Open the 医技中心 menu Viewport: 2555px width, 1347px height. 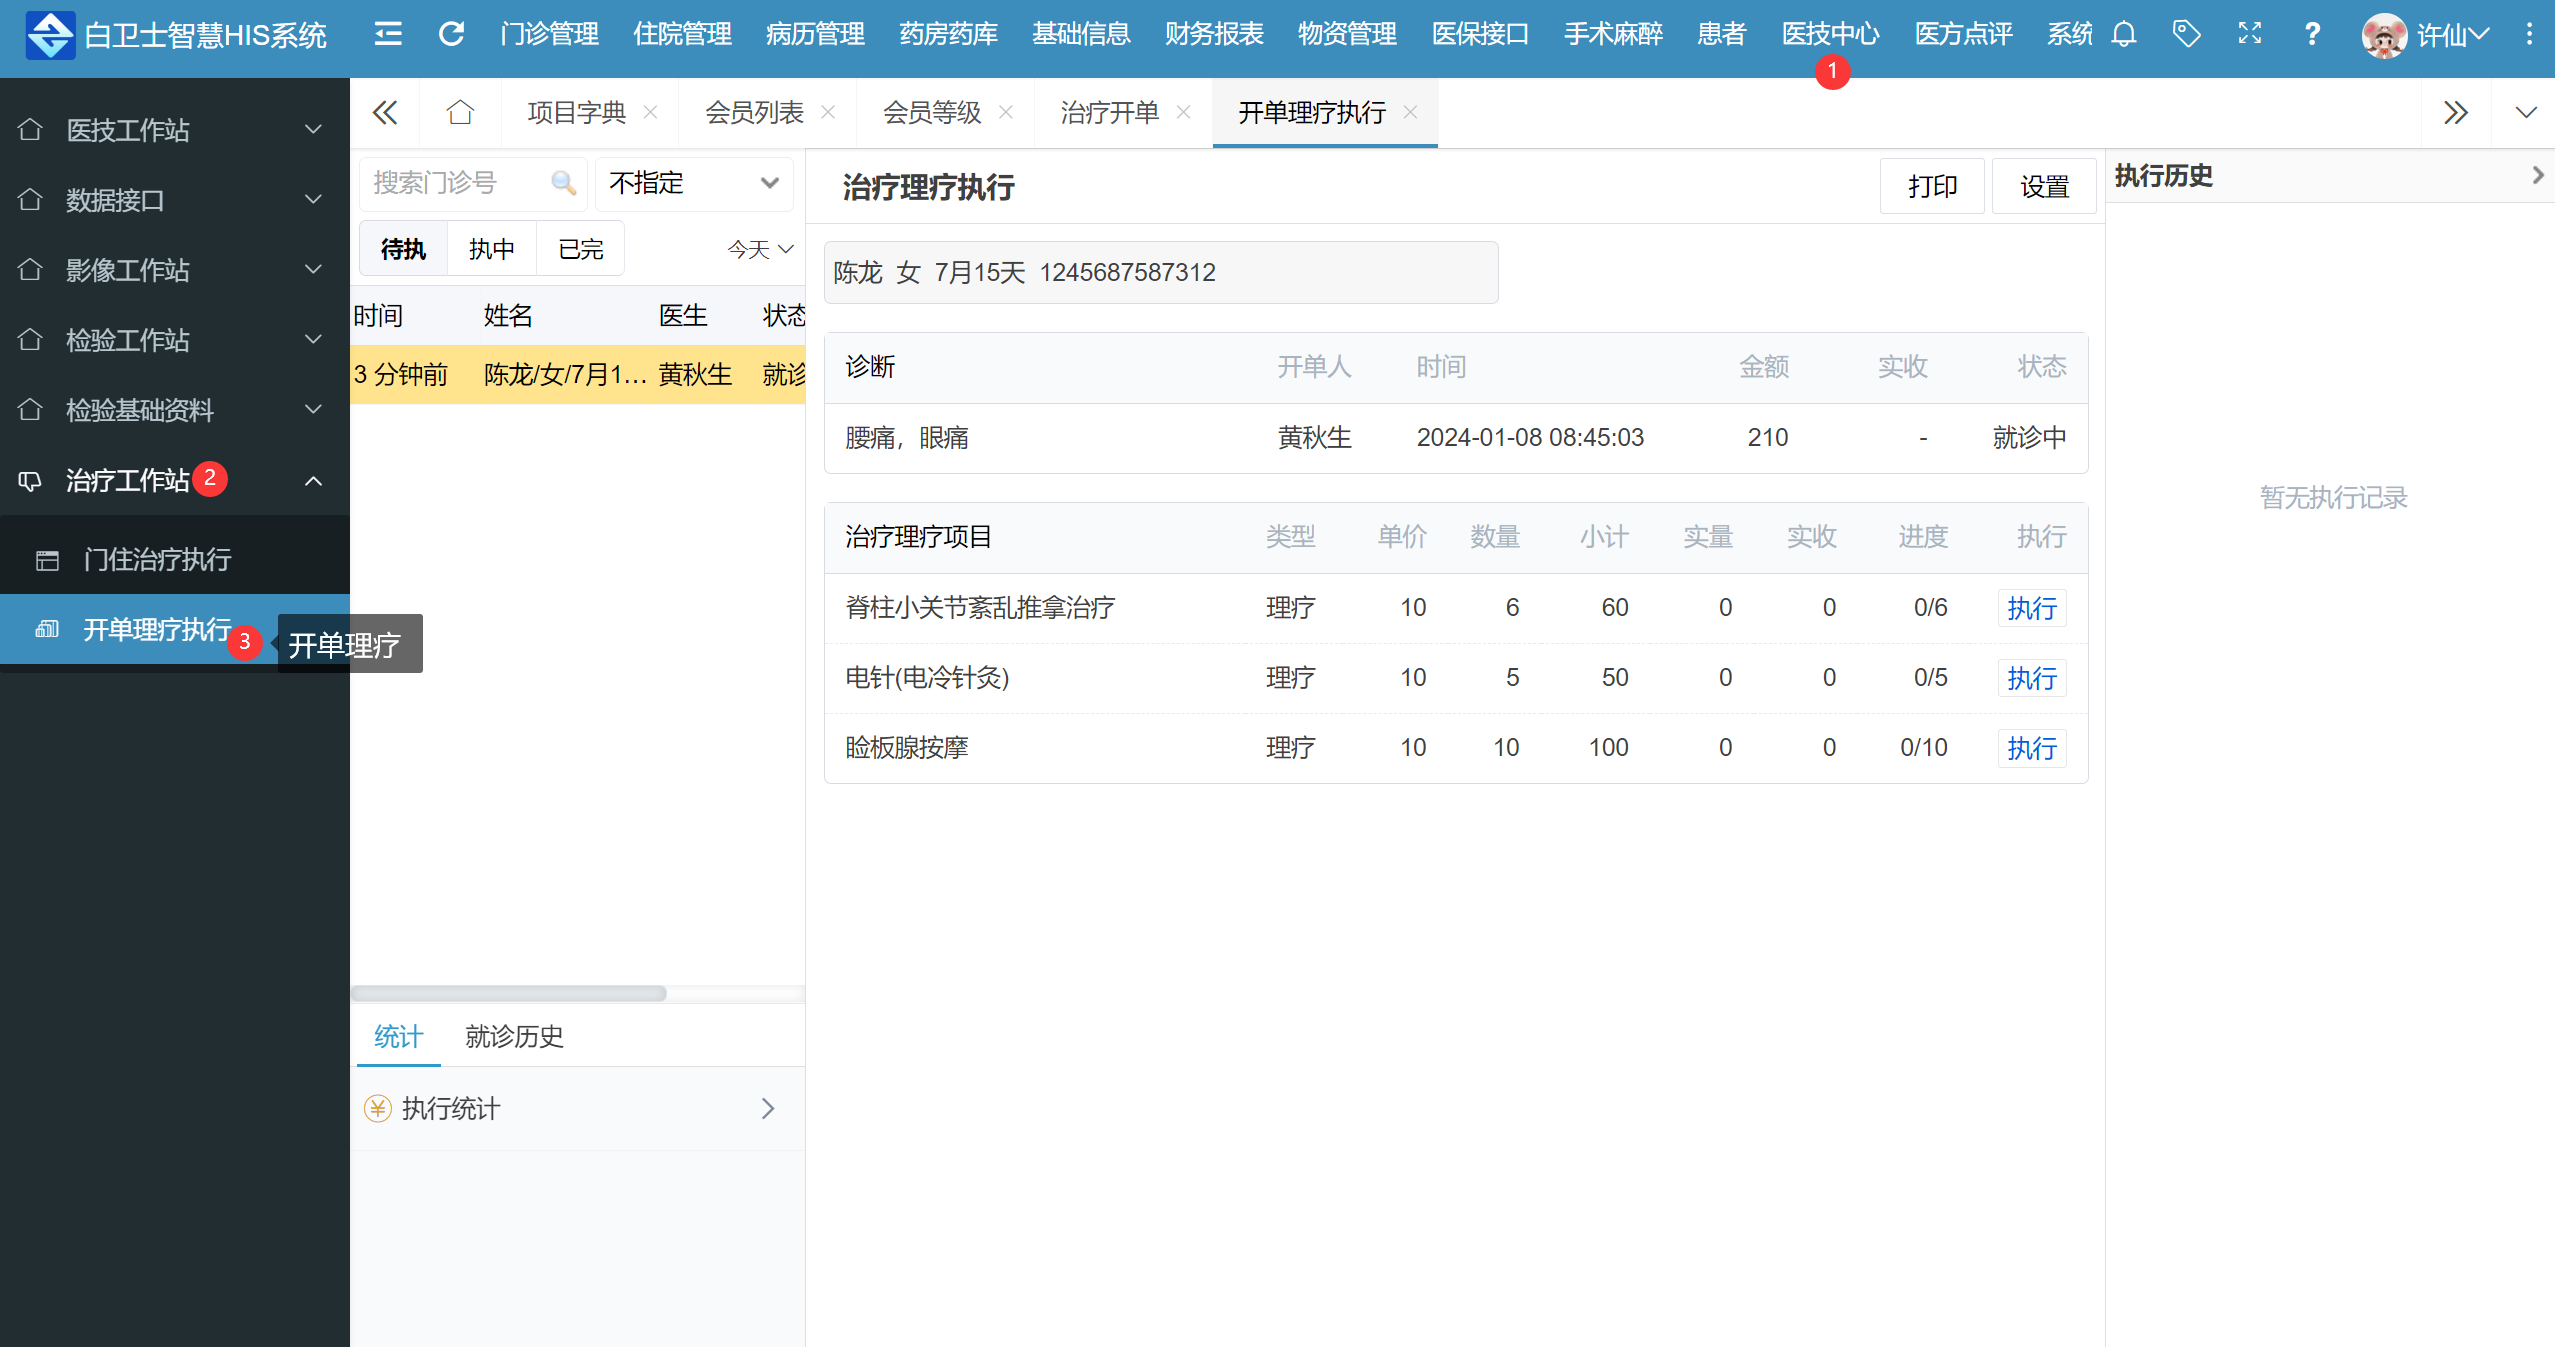point(1830,34)
